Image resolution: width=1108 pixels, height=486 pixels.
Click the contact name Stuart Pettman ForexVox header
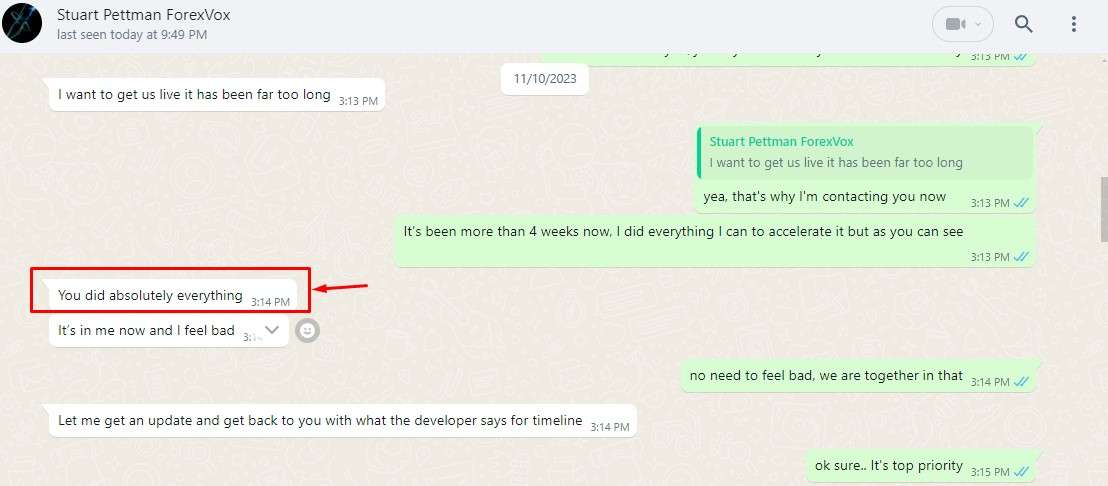pos(143,15)
